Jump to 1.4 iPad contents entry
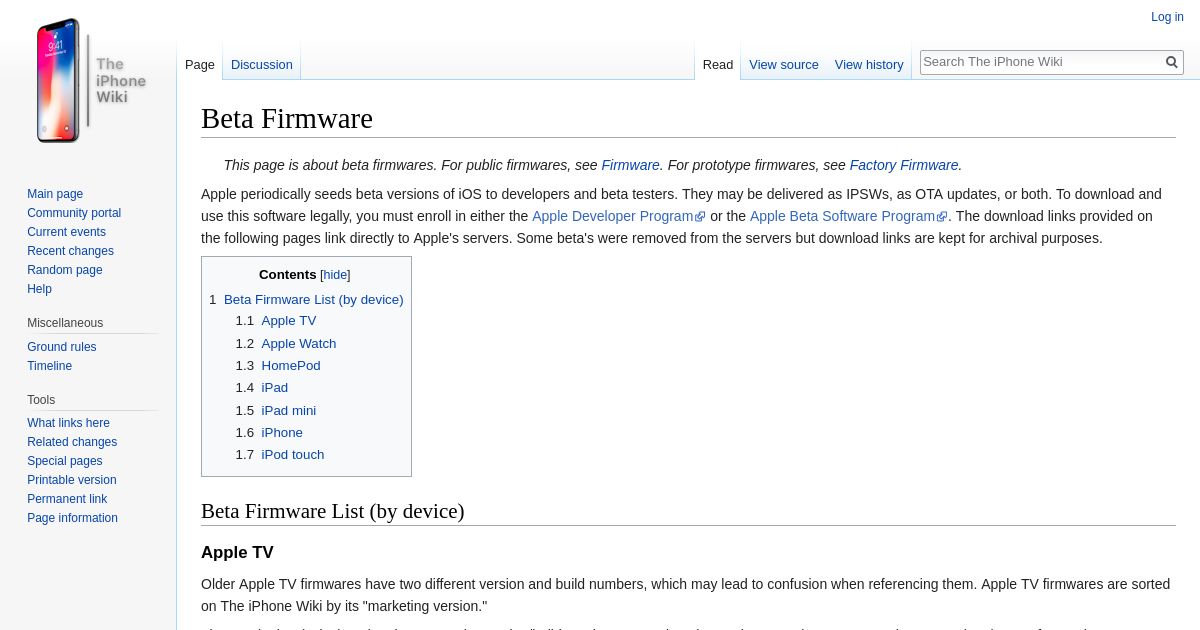 pos(275,388)
